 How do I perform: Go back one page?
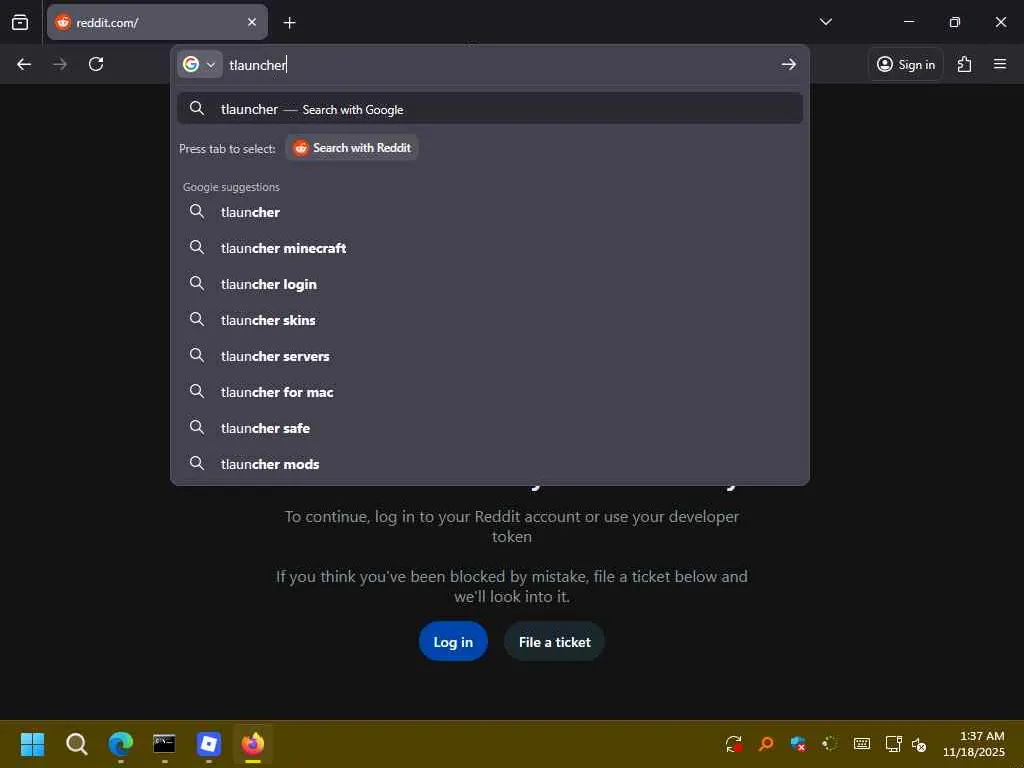[24, 64]
